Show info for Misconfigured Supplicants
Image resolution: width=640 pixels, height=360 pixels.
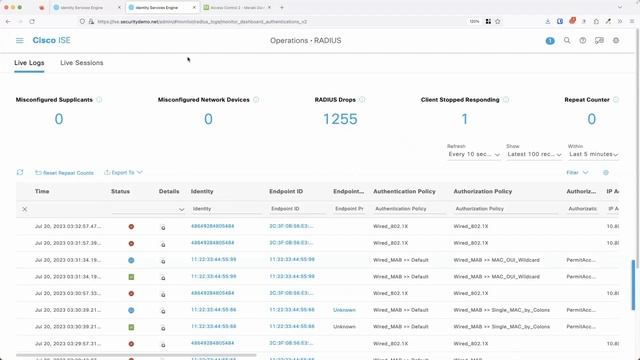[x=99, y=100]
